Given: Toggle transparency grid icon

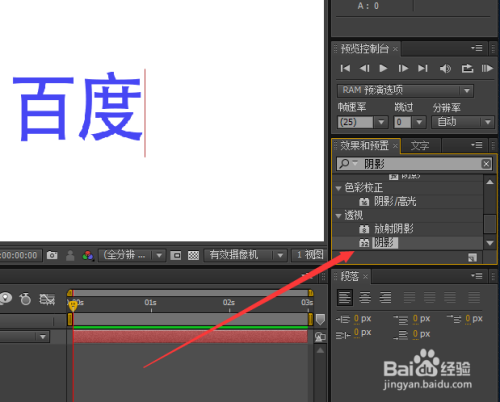Looking at the screenshot, I should 193,255.
